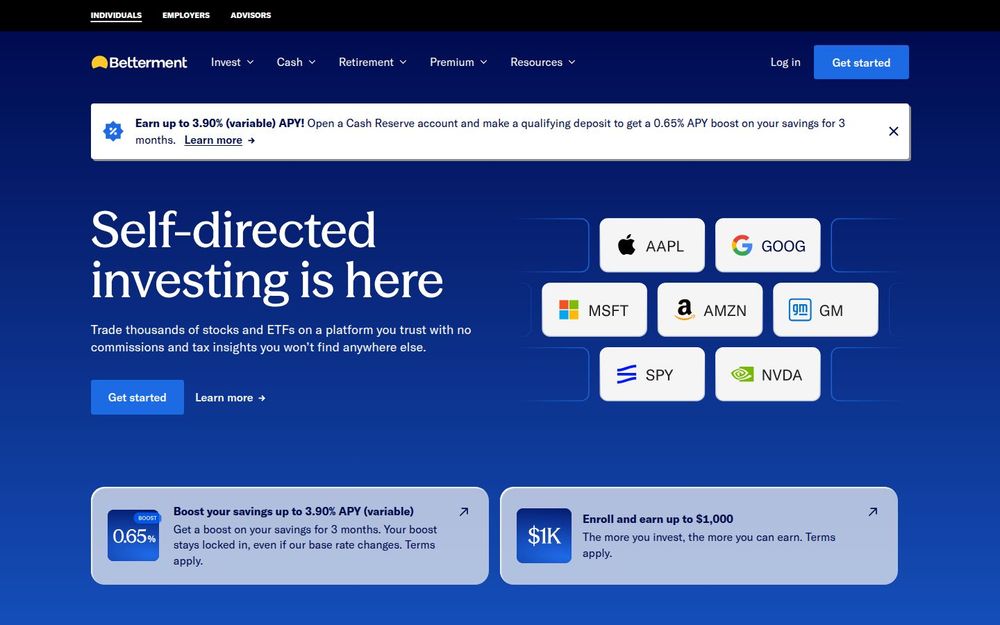This screenshot has height=625, width=1000.
Task: Open the Retirement dropdown
Action: tap(372, 62)
